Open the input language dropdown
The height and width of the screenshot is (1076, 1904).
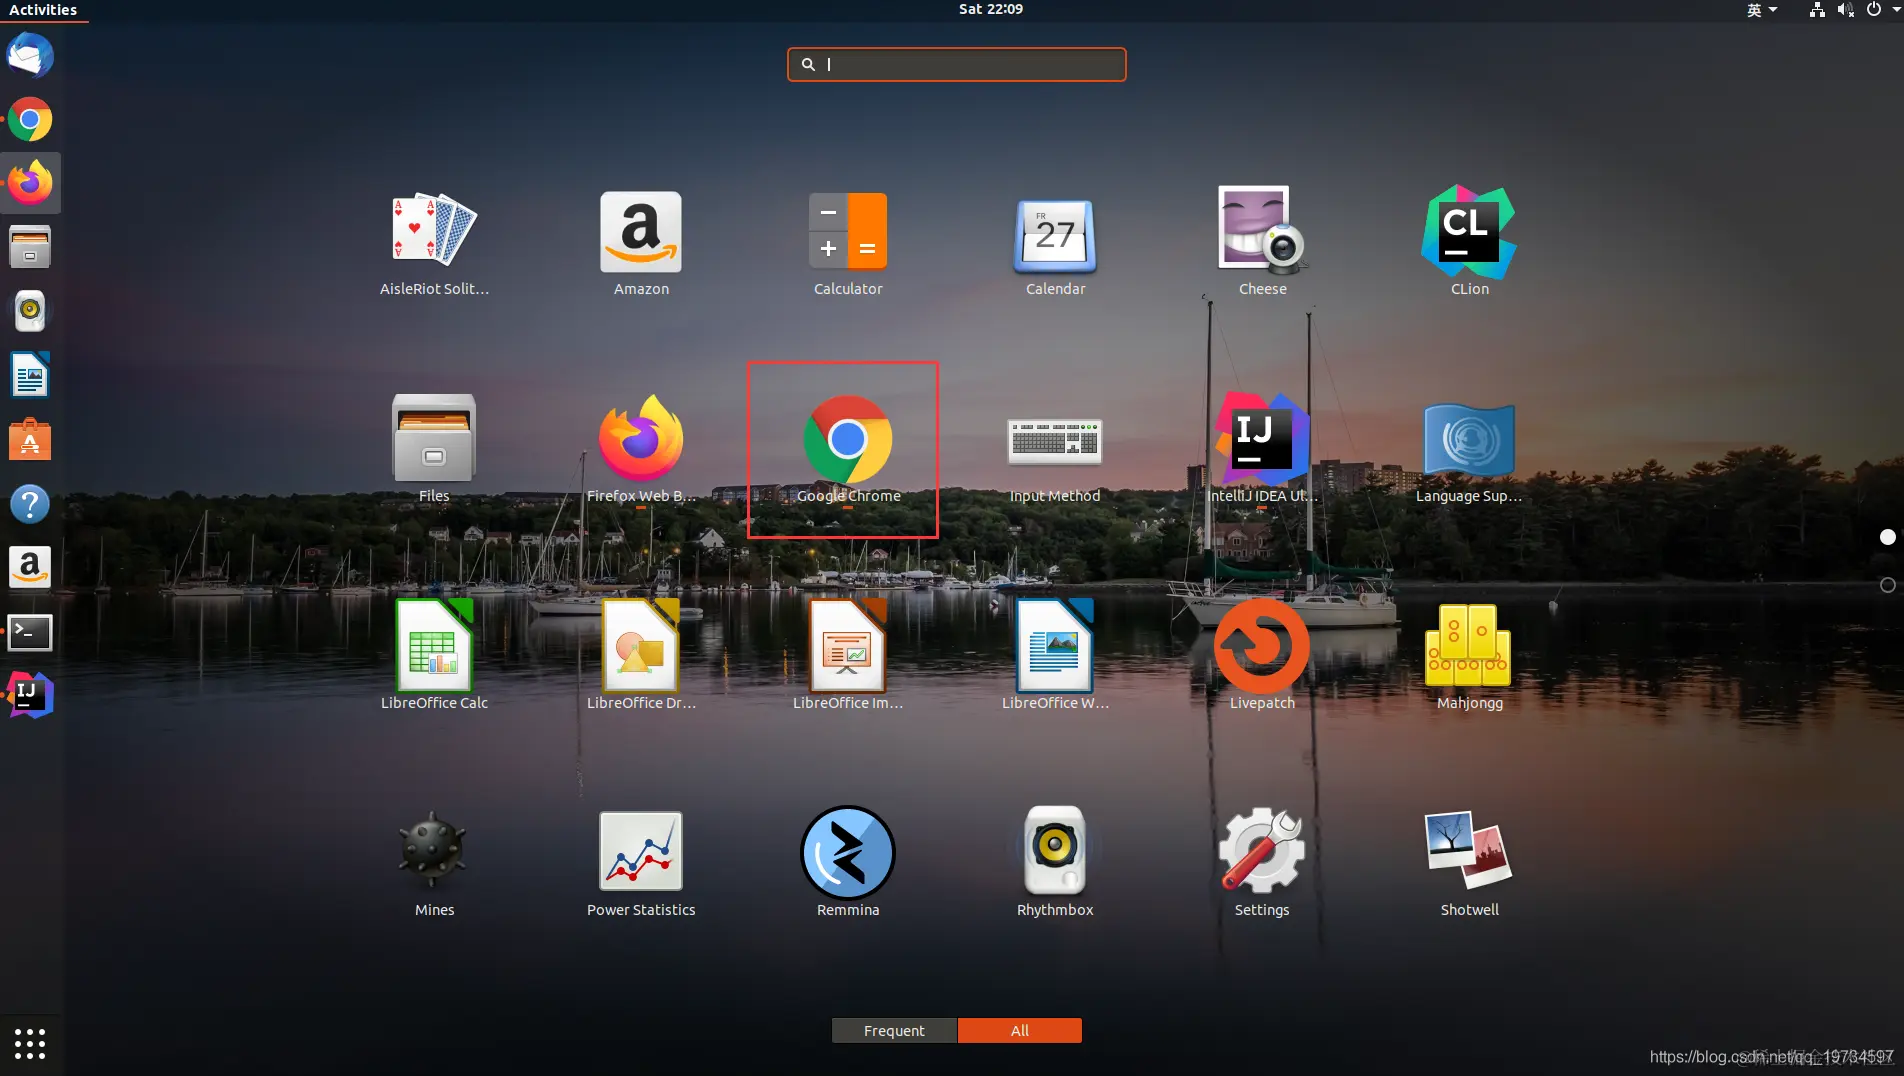(1762, 10)
